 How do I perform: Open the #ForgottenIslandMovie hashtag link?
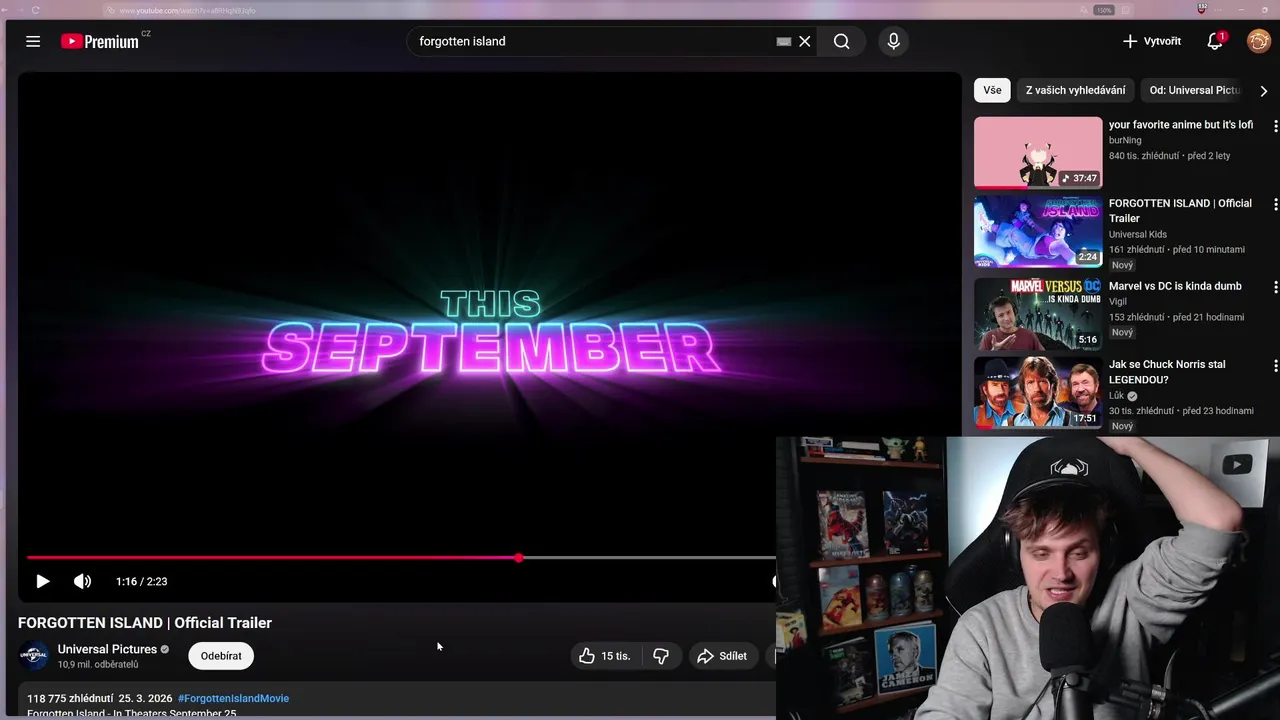[x=233, y=698]
